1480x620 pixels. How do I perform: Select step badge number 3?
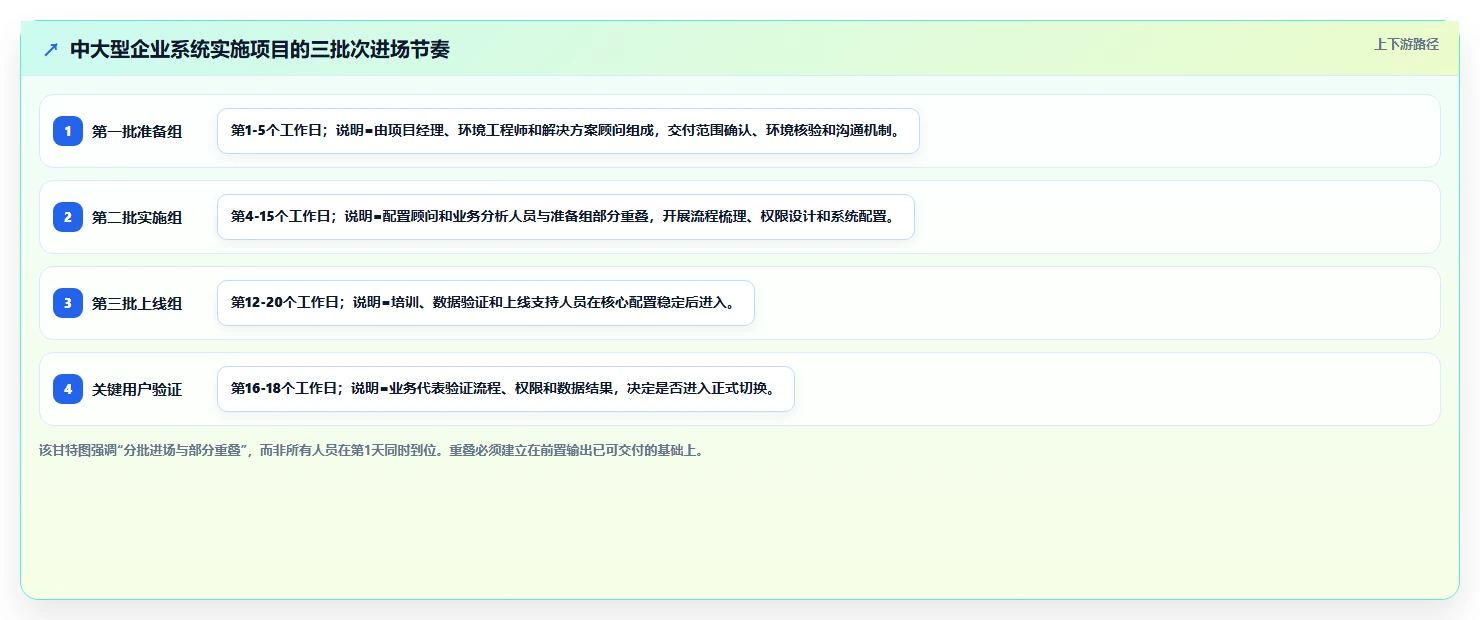tap(68, 303)
